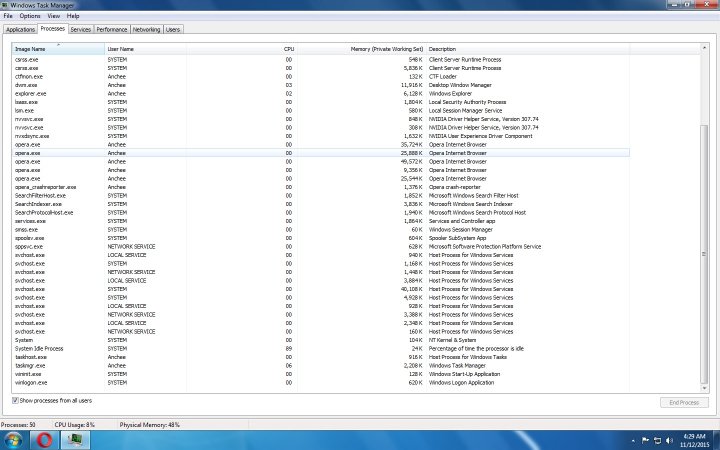Select the SearchFilterHost.exe row
Viewport: 720px width, 450px height.
click(321, 196)
